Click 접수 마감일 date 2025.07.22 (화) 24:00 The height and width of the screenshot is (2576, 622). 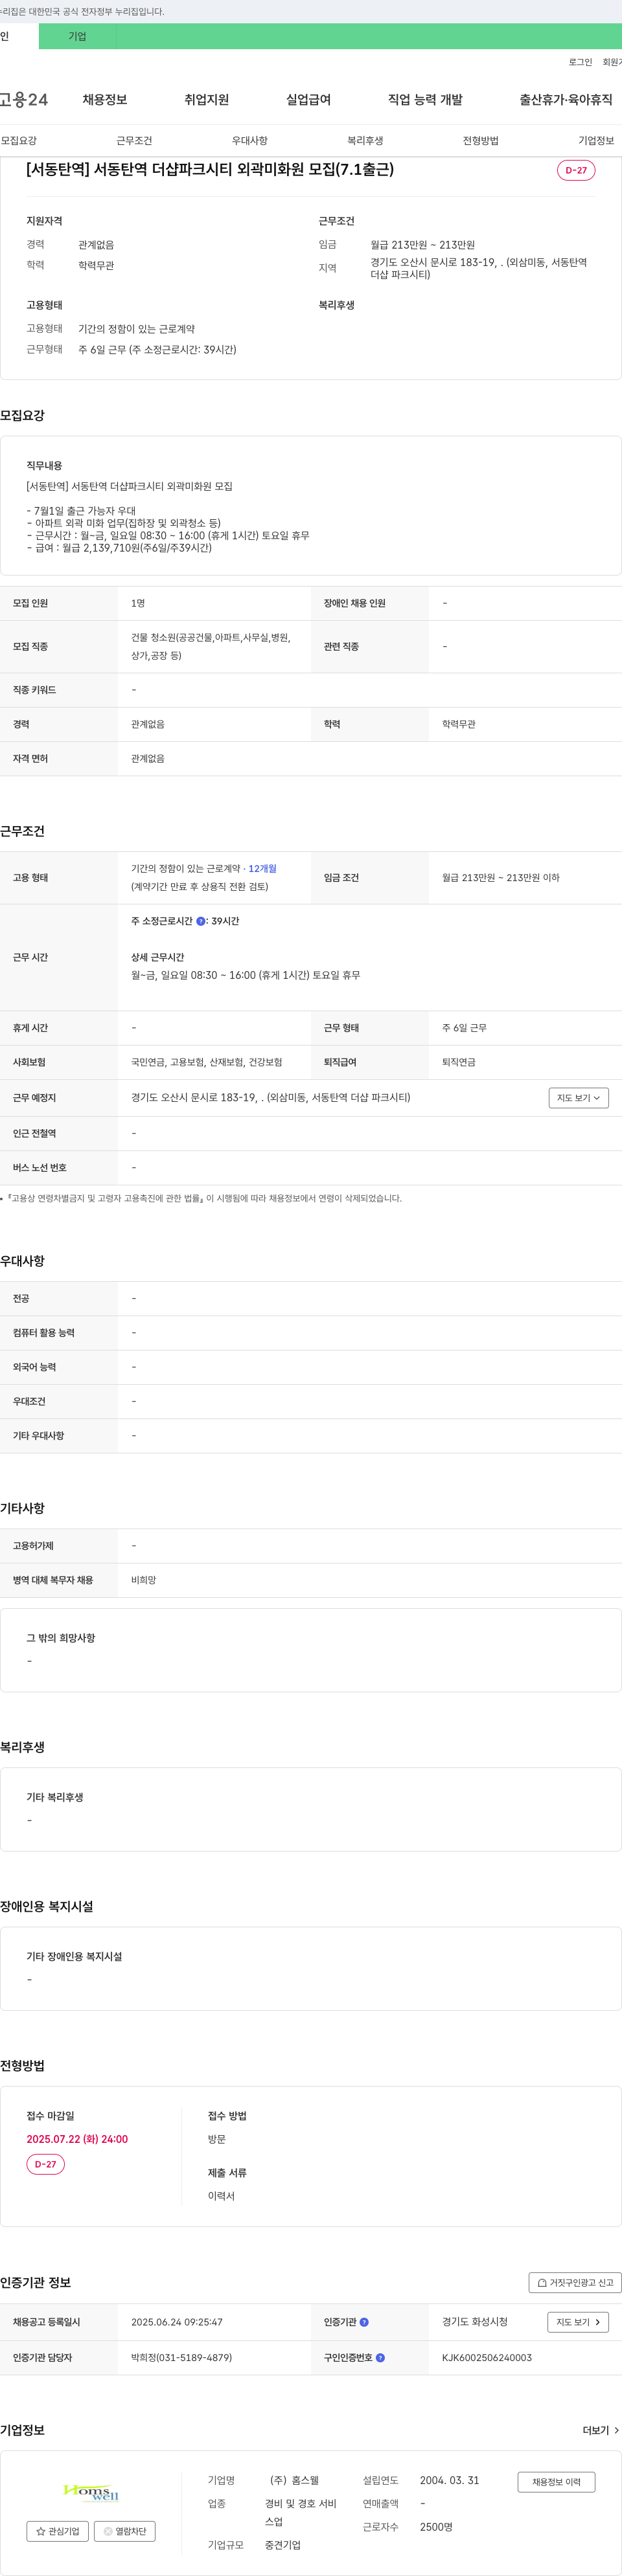[x=77, y=2139]
